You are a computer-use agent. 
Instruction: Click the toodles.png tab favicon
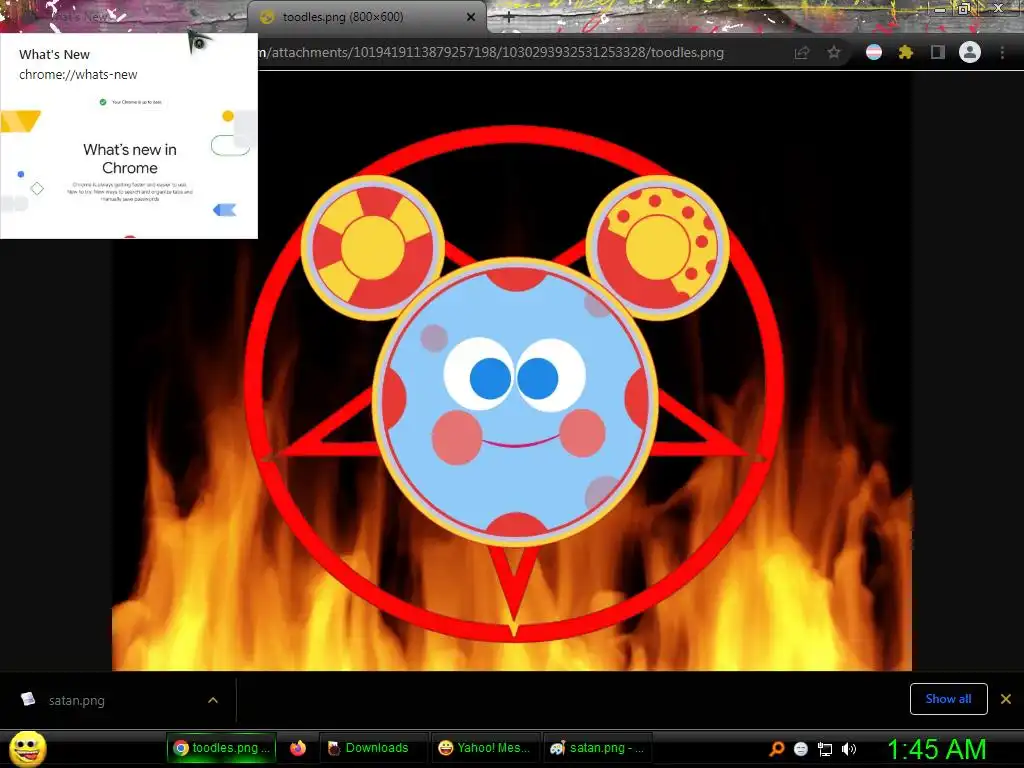click(266, 17)
